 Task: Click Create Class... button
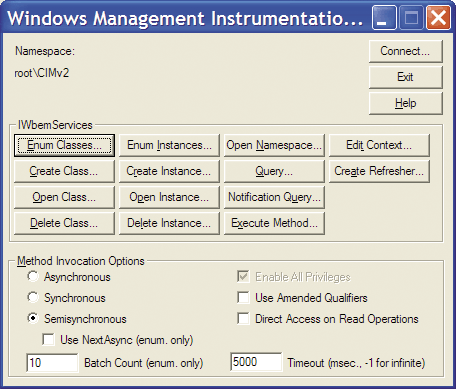click(64, 171)
